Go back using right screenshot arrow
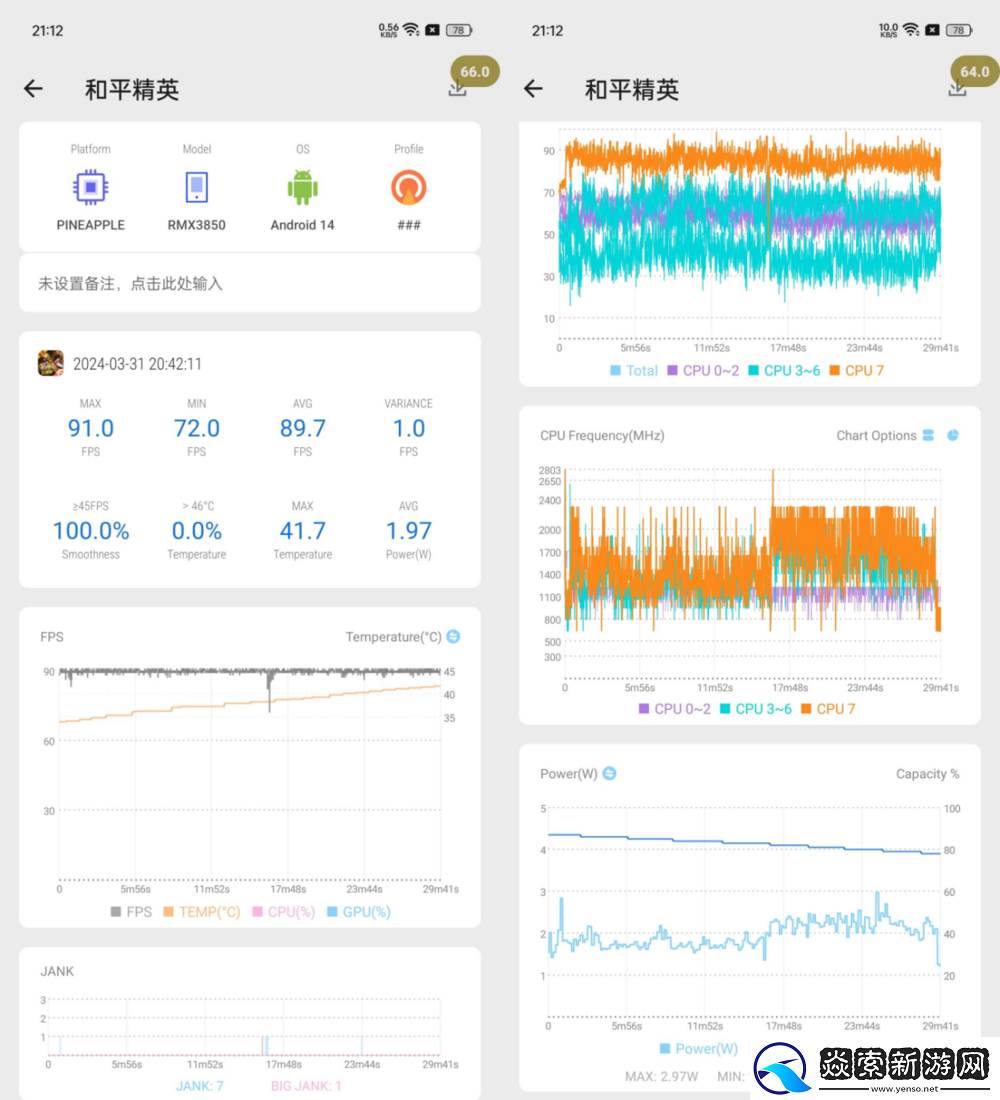This screenshot has height=1100, width=1000. click(x=533, y=88)
